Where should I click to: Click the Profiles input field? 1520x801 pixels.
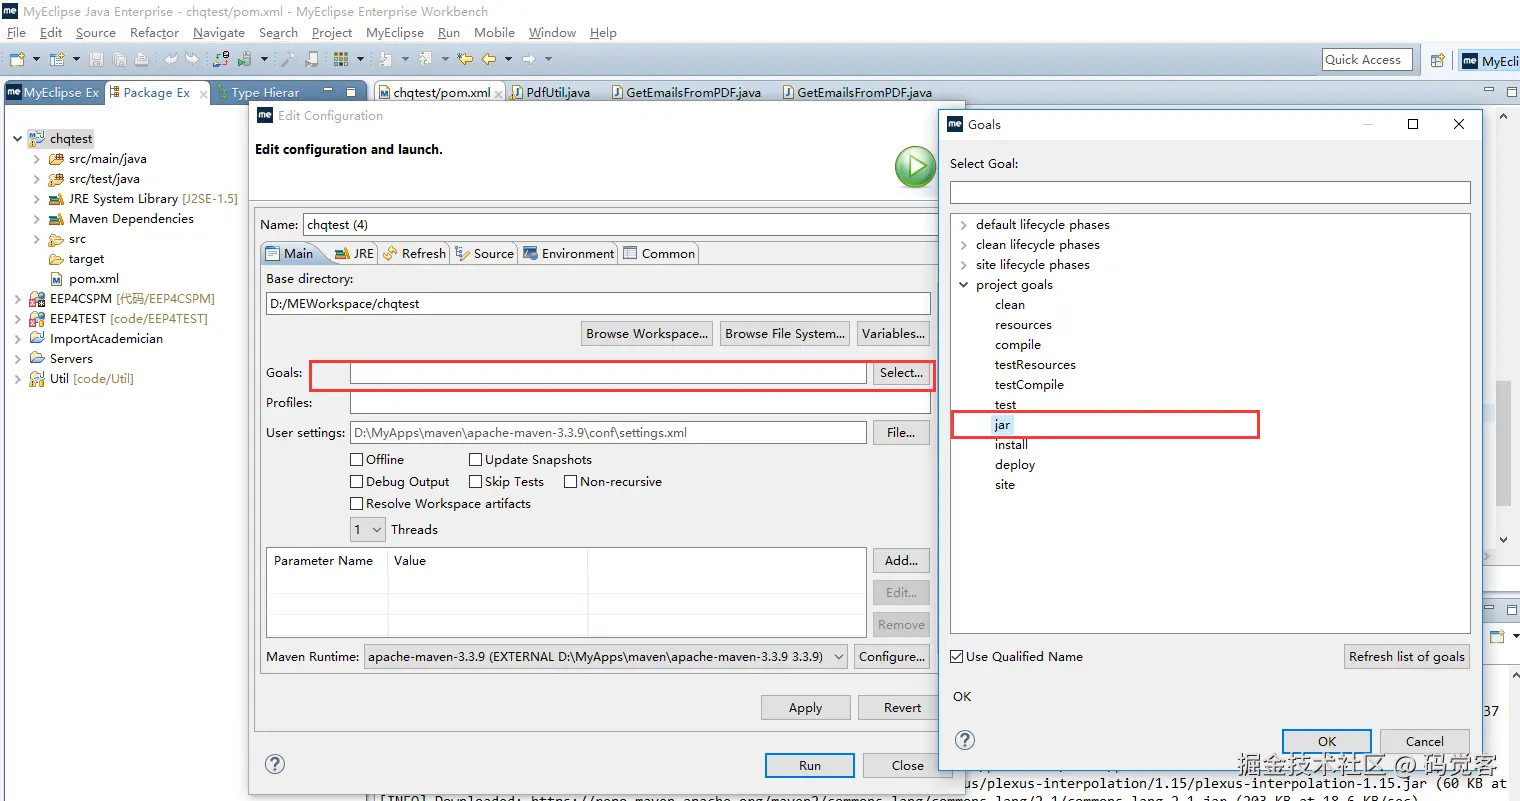point(640,403)
